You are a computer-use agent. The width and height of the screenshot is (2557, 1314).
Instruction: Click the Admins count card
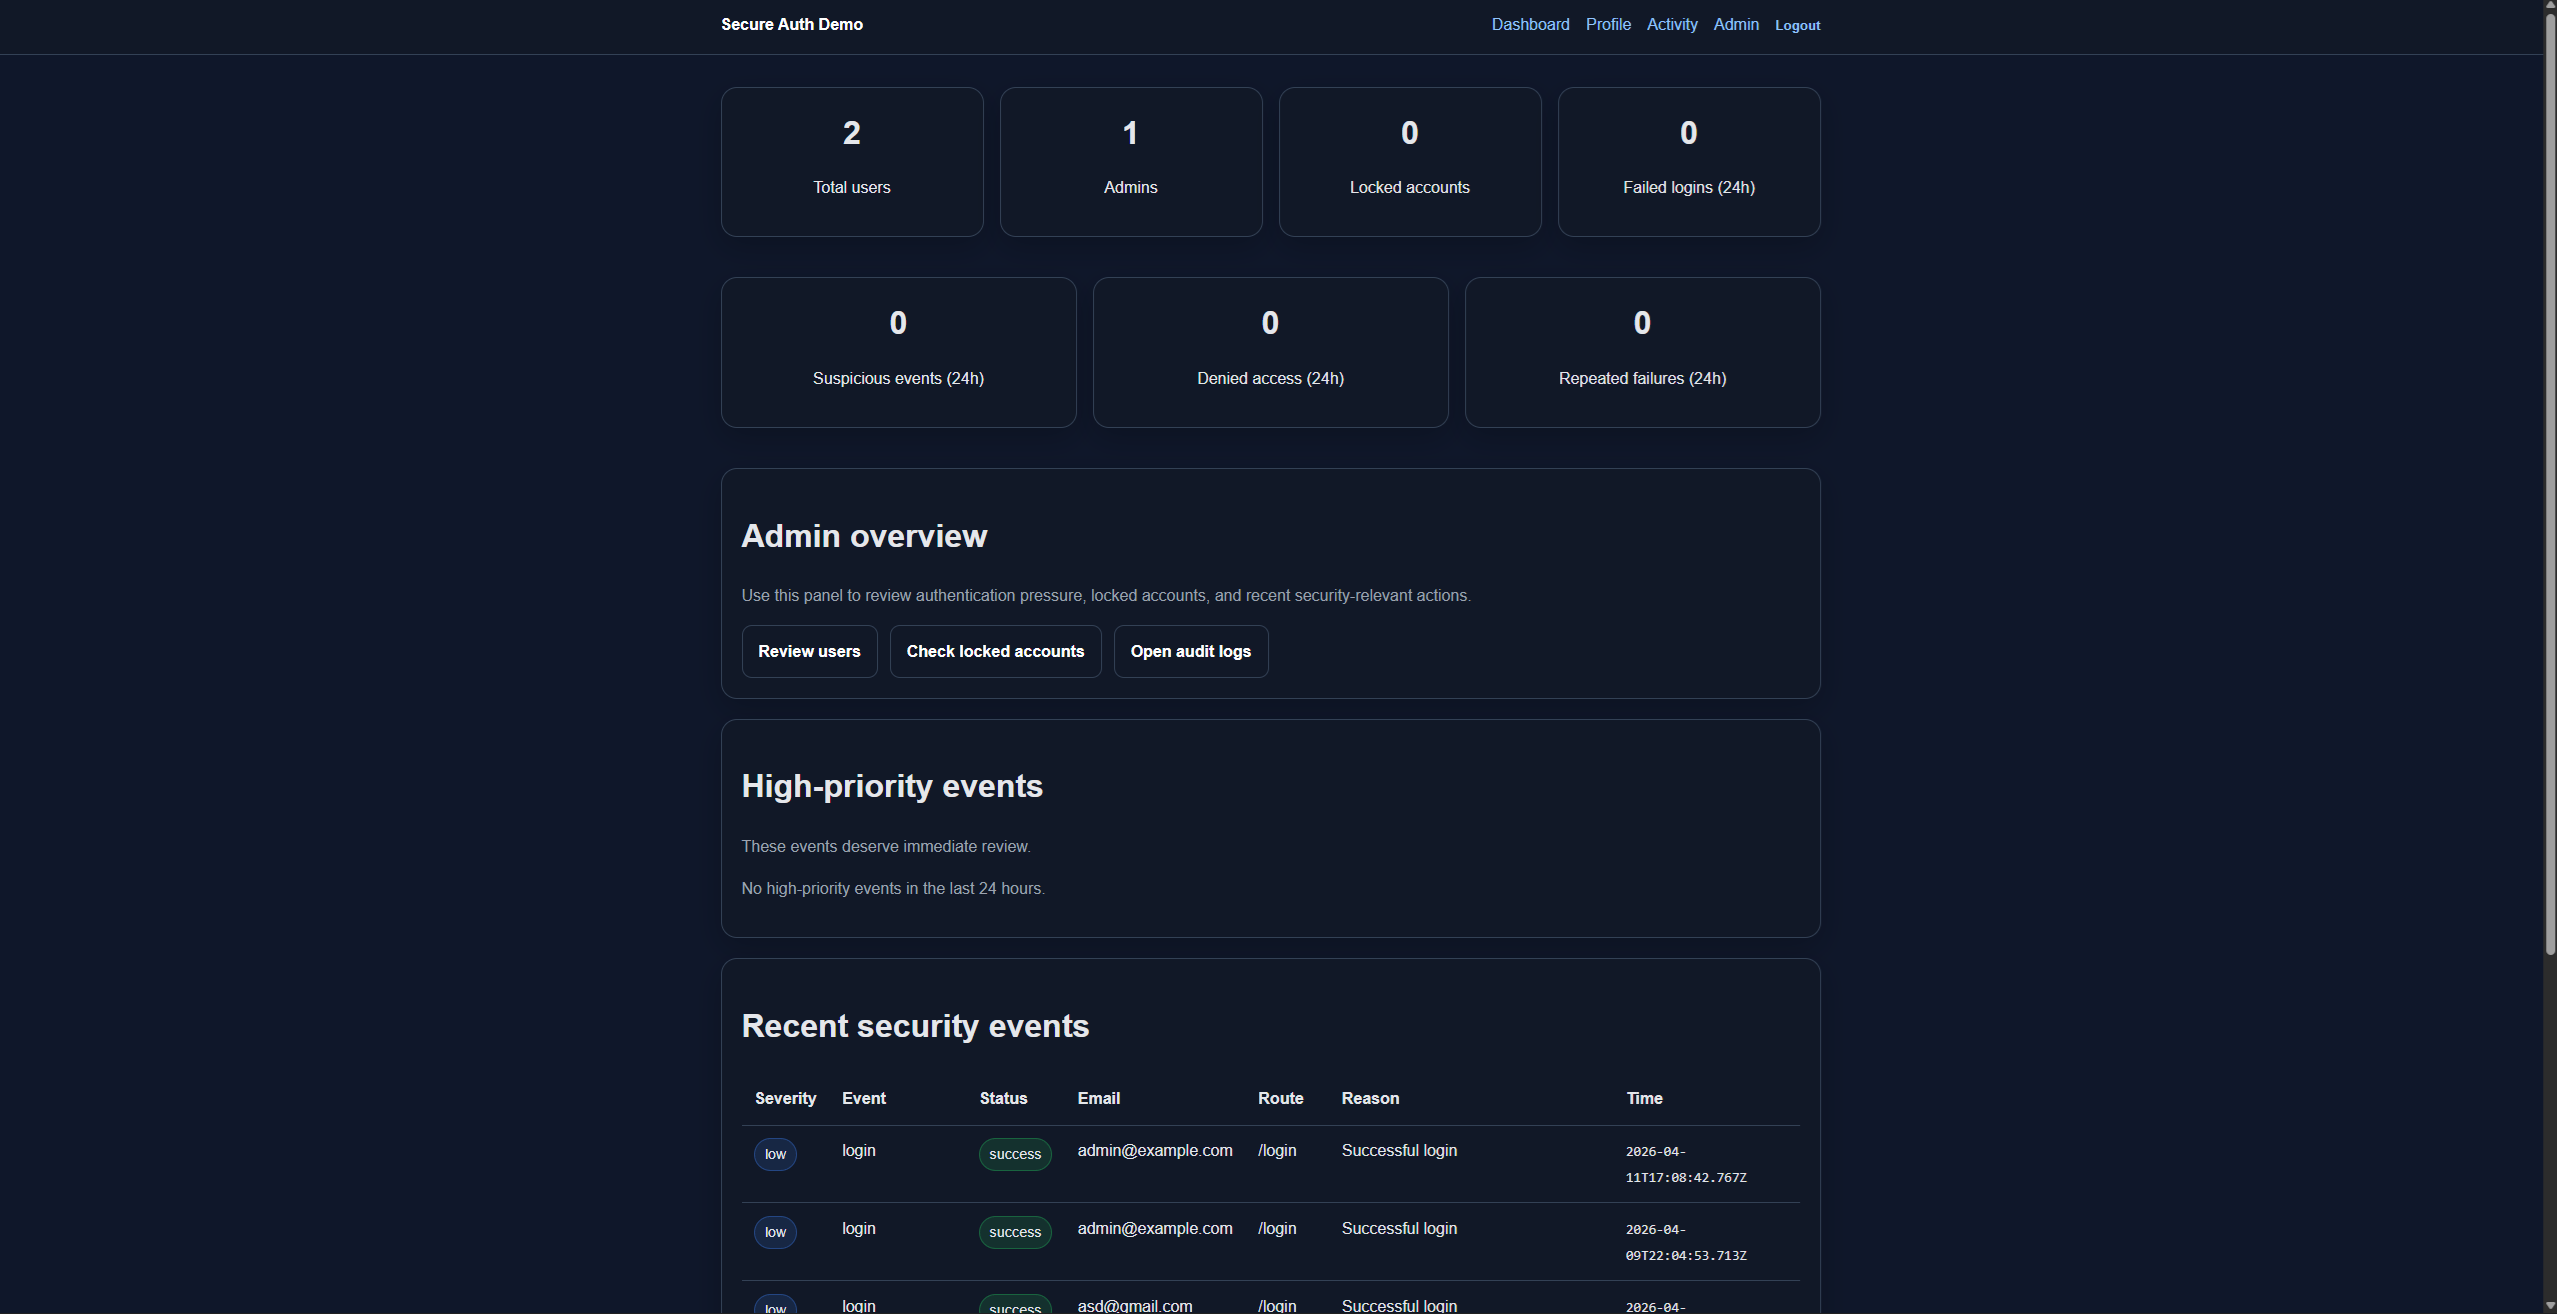coord(1130,161)
